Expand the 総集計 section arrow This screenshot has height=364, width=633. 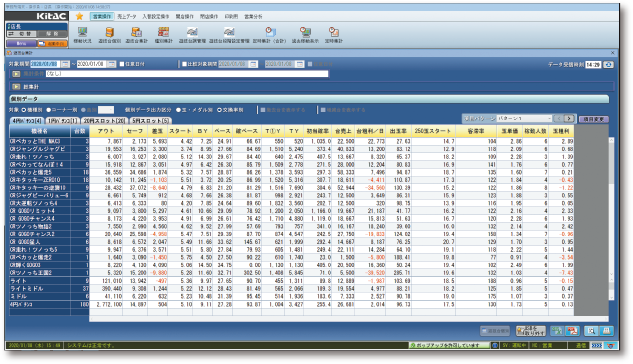pyautogui.click(x=16, y=87)
